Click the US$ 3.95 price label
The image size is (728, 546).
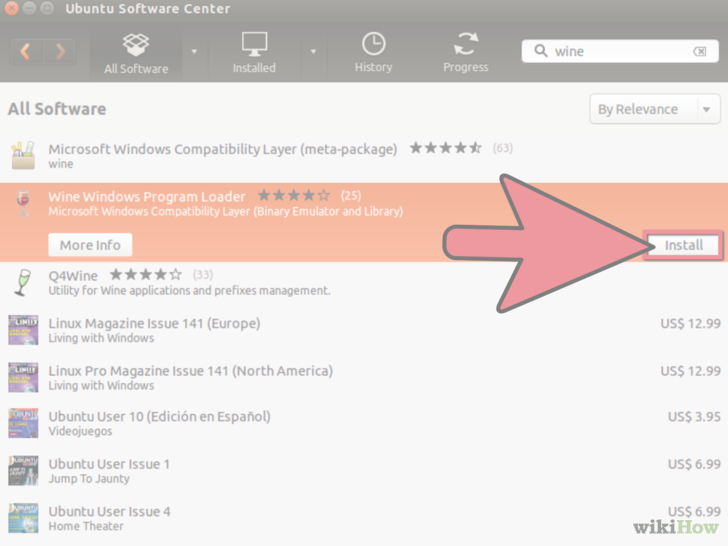(x=694, y=416)
